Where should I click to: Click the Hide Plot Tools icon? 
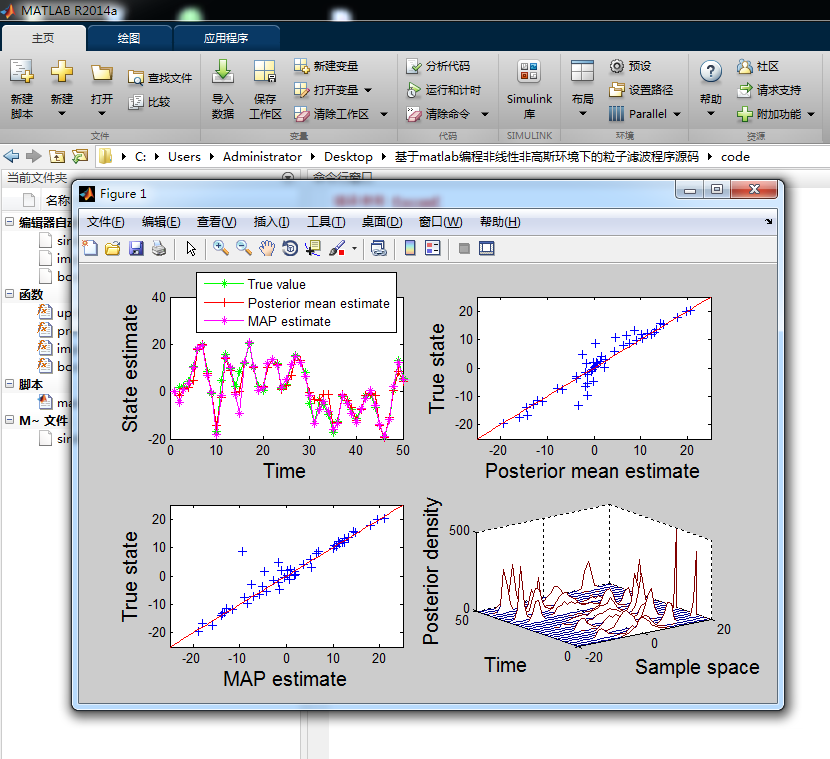464,248
